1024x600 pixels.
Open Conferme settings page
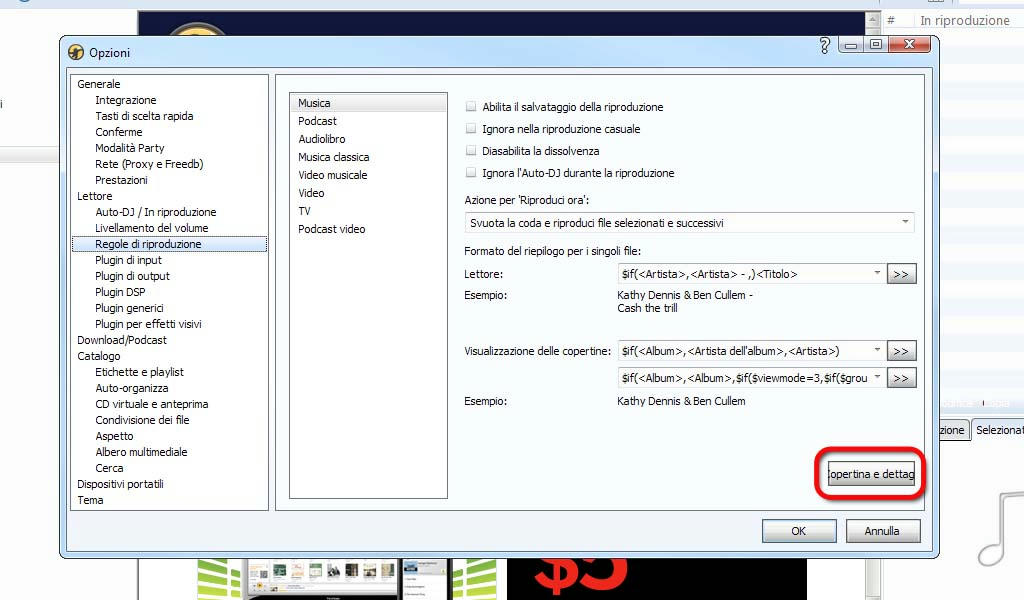click(x=118, y=132)
